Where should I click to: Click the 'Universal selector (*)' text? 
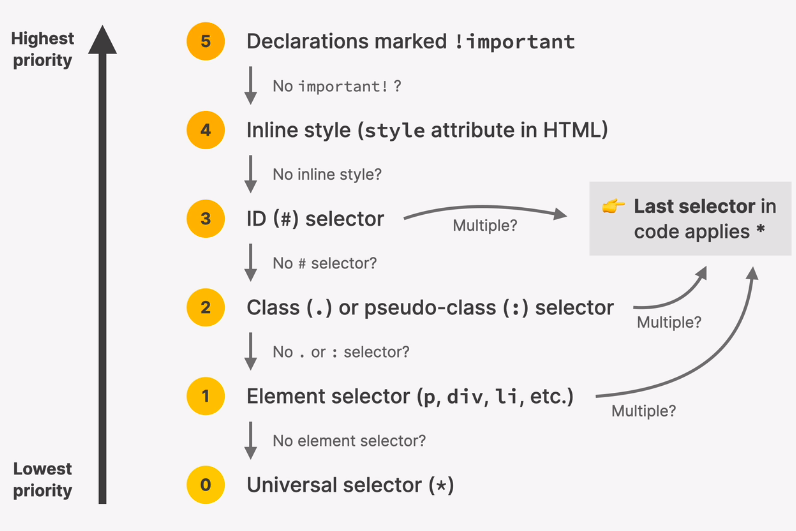(350, 485)
